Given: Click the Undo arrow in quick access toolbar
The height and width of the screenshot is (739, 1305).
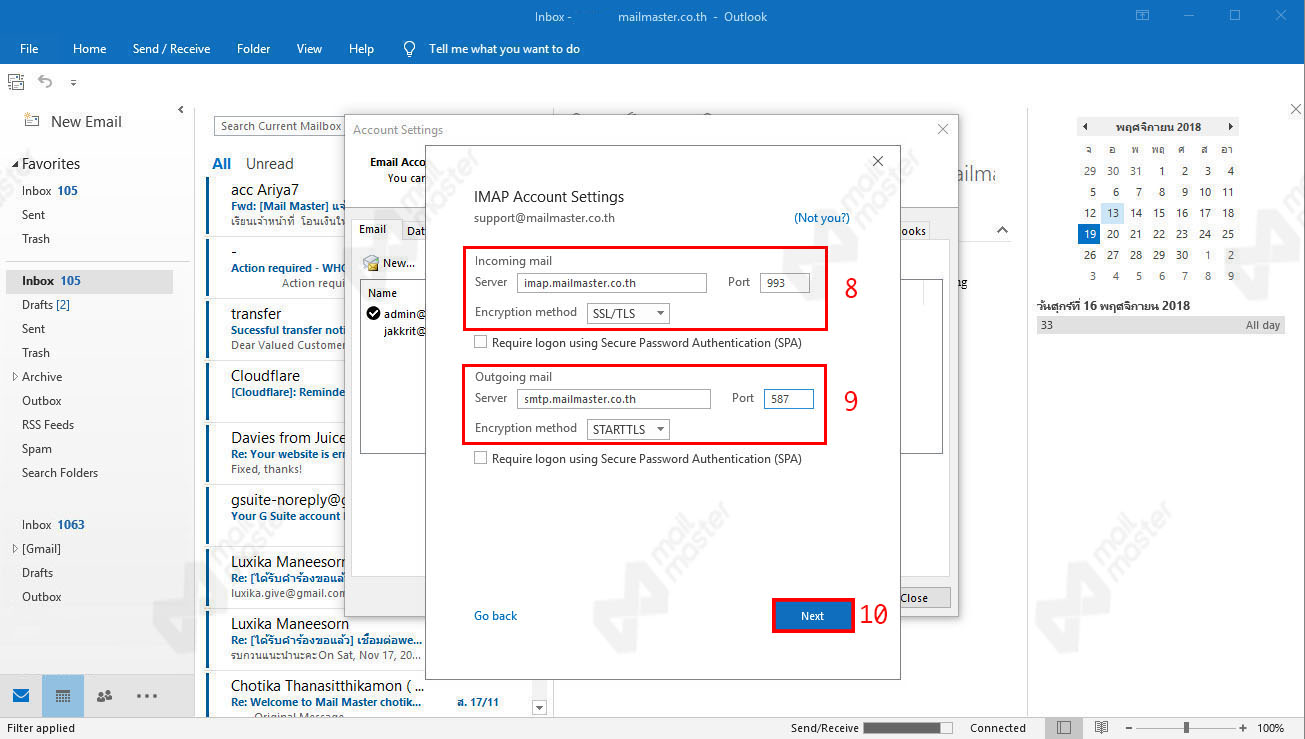Looking at the screenshot, I should tap(45, 82).
